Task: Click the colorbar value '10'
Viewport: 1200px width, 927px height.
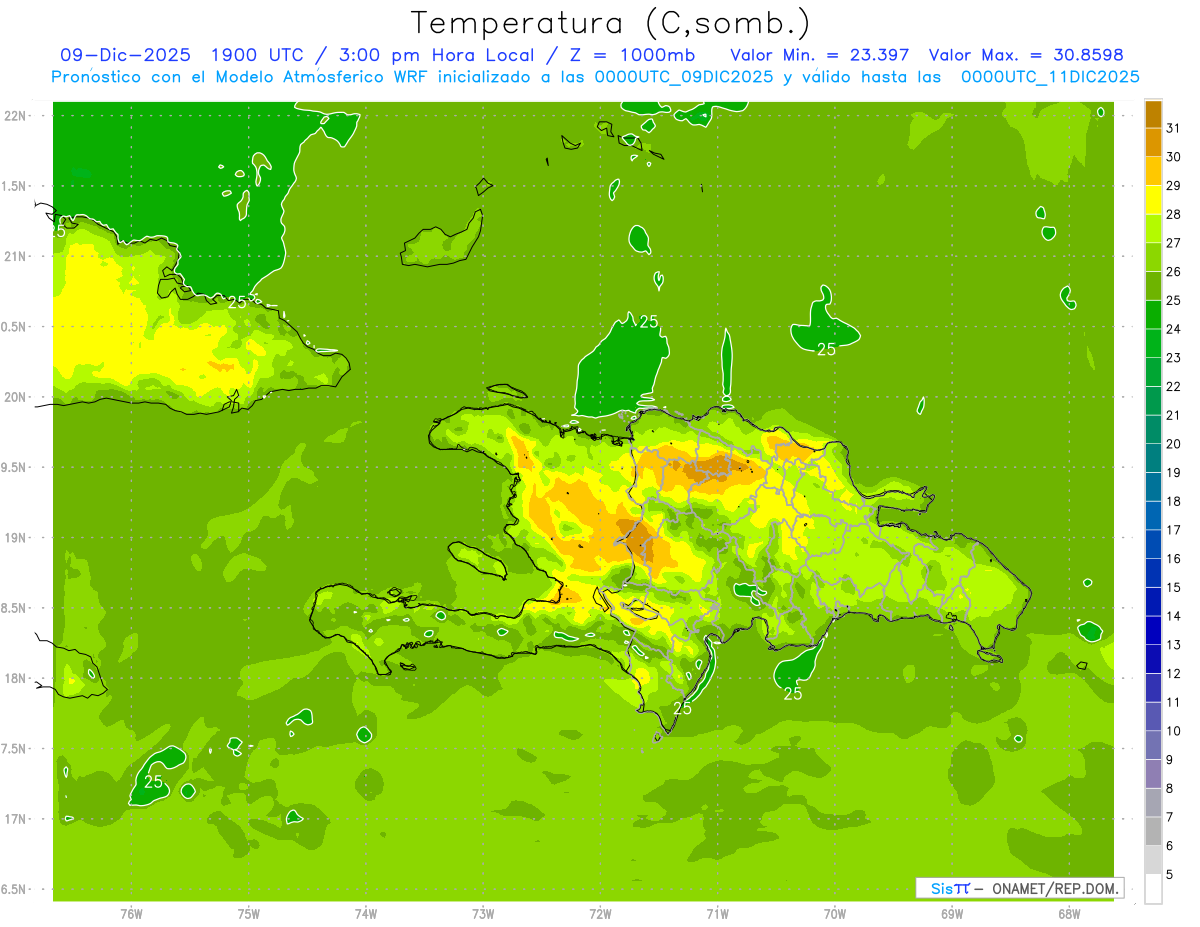Action: [1174, 731]
